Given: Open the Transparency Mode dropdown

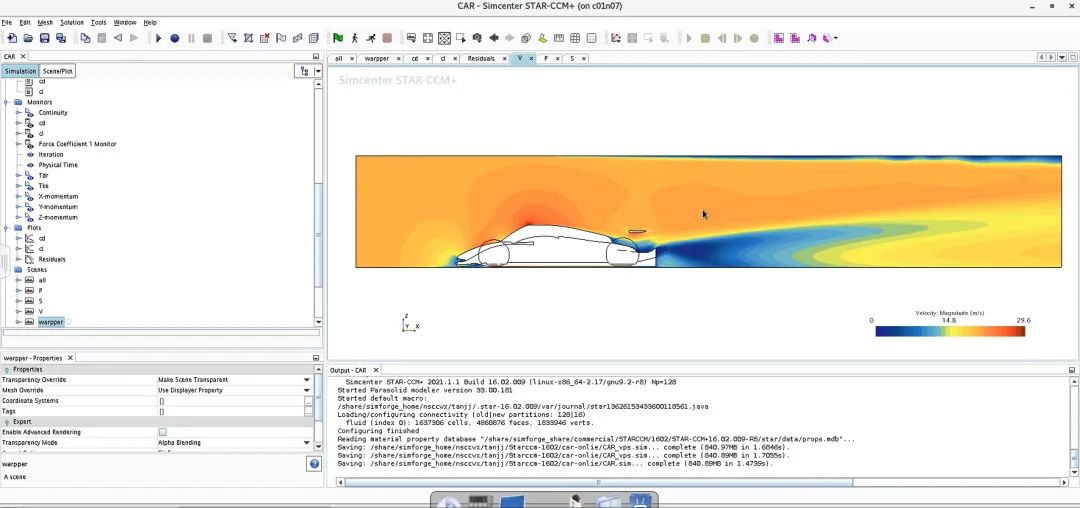Looking at the screenshot, I should point(307,443).
